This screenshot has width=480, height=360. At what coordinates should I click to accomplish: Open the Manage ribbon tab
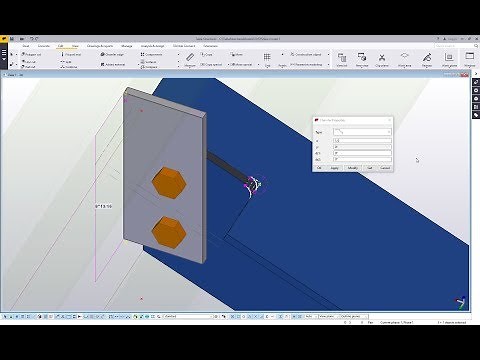(127, 46)
